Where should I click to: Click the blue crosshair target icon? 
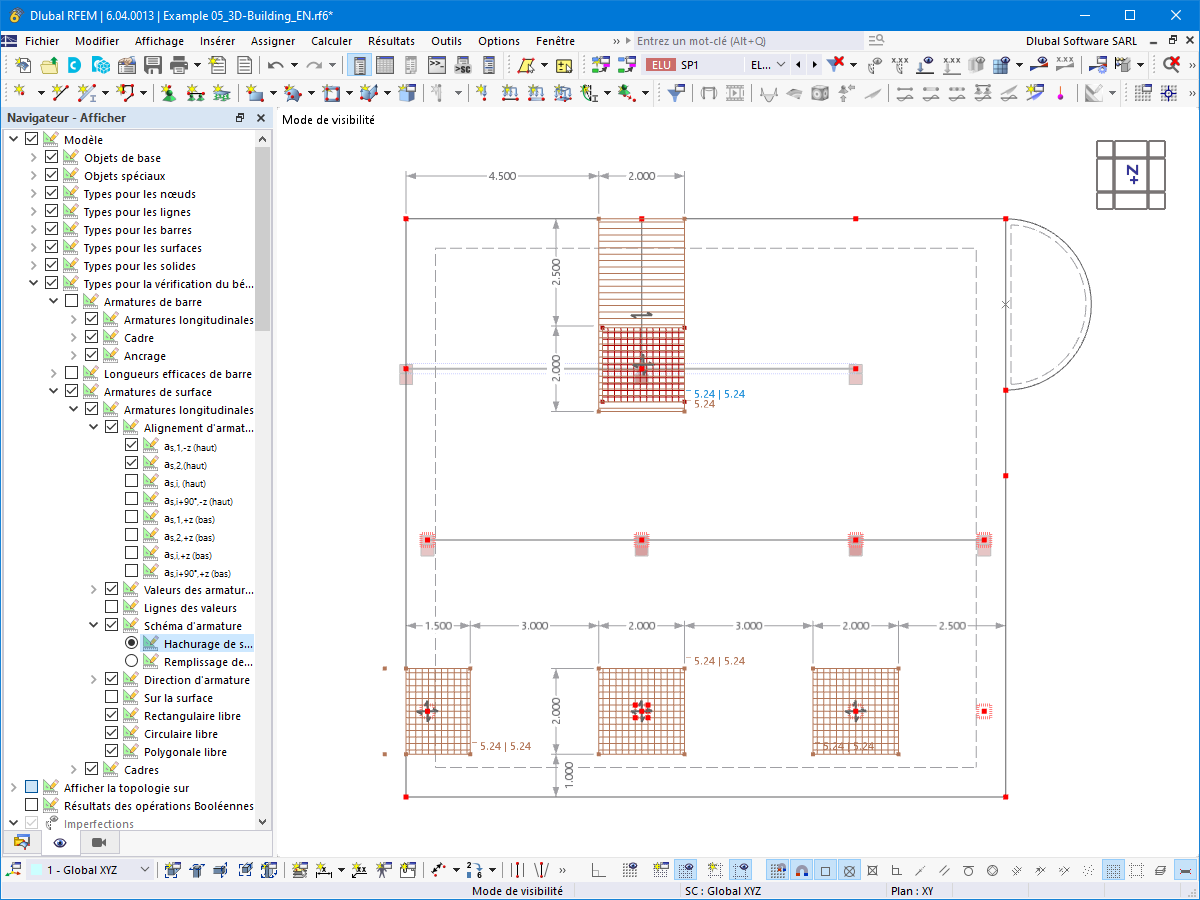point(1169,93)
